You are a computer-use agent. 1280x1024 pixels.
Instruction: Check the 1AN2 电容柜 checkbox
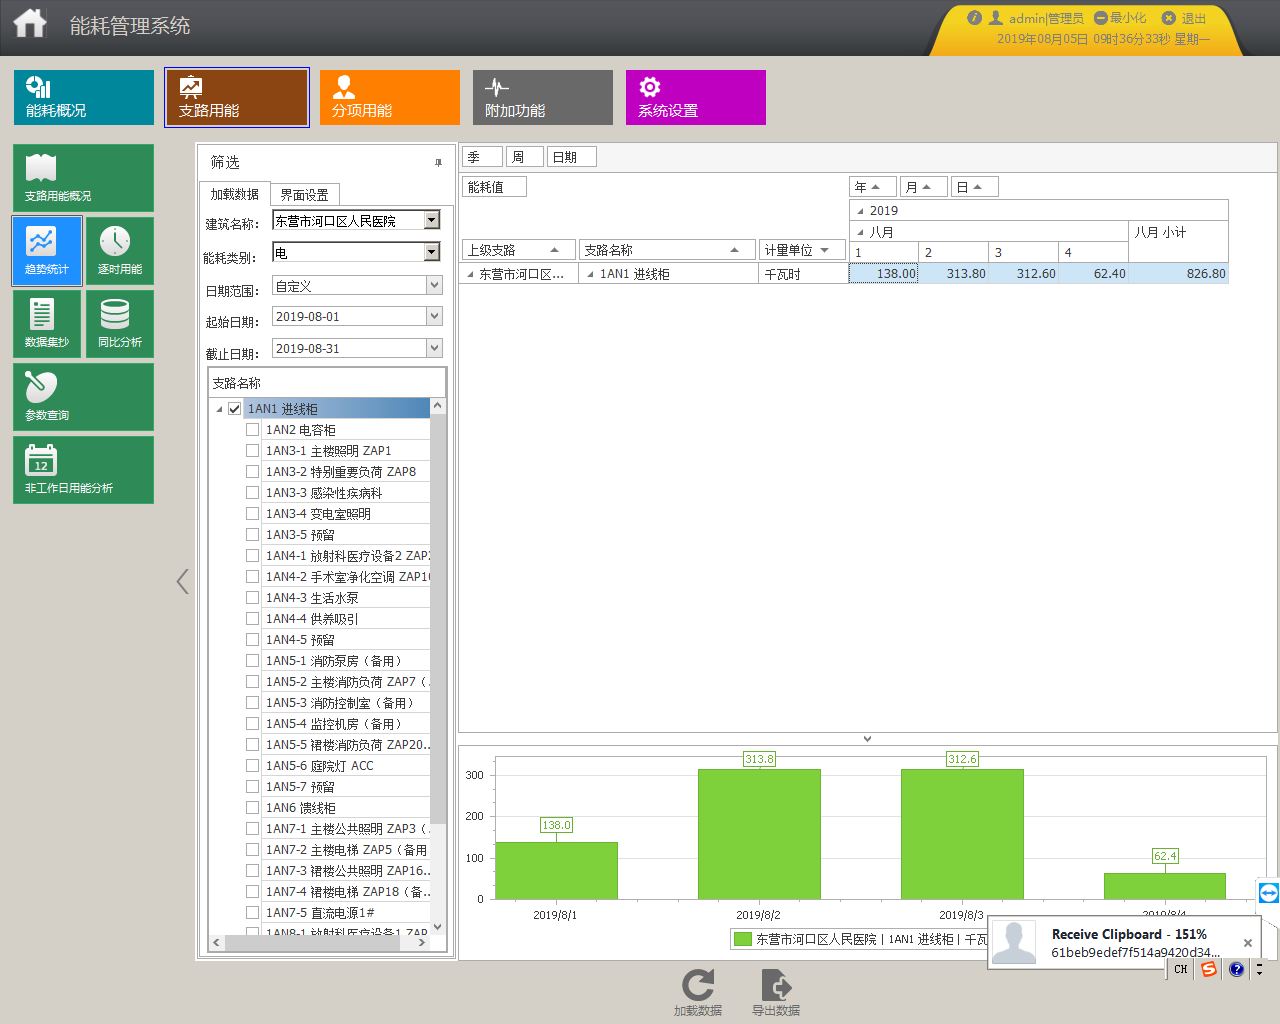coord(252,430)
